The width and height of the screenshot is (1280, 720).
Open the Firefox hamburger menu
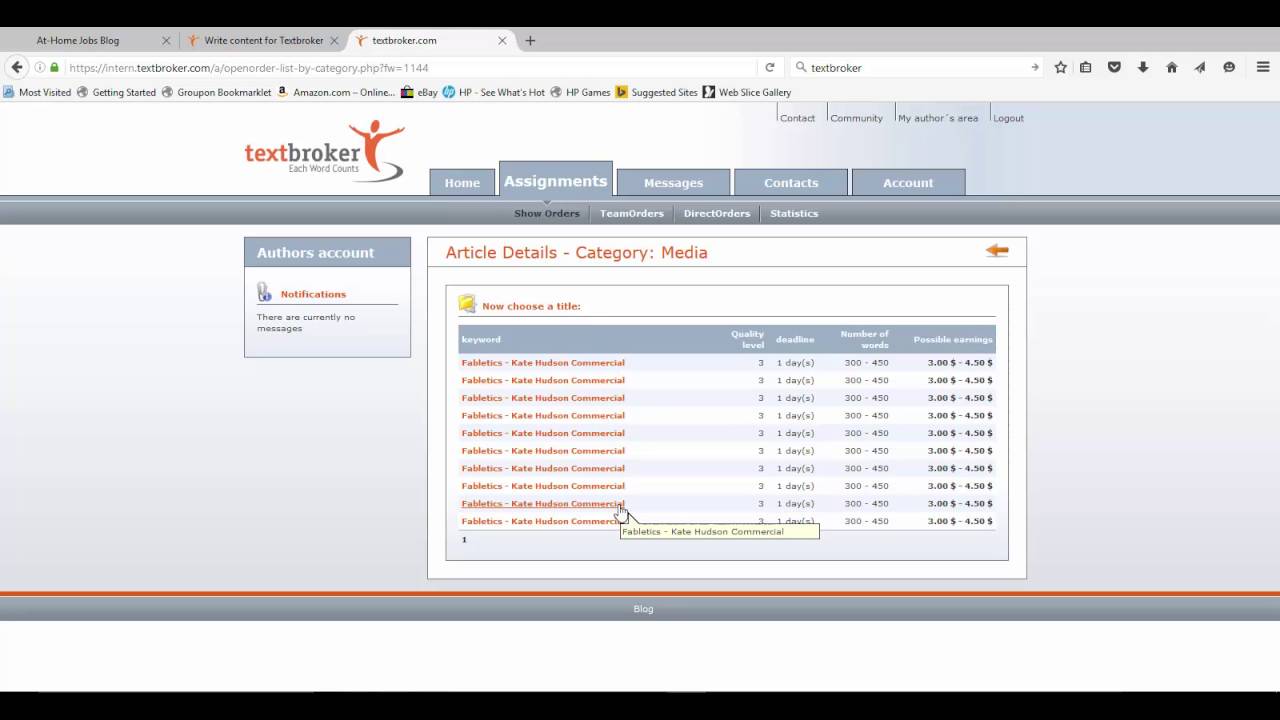pos(1263,67)
